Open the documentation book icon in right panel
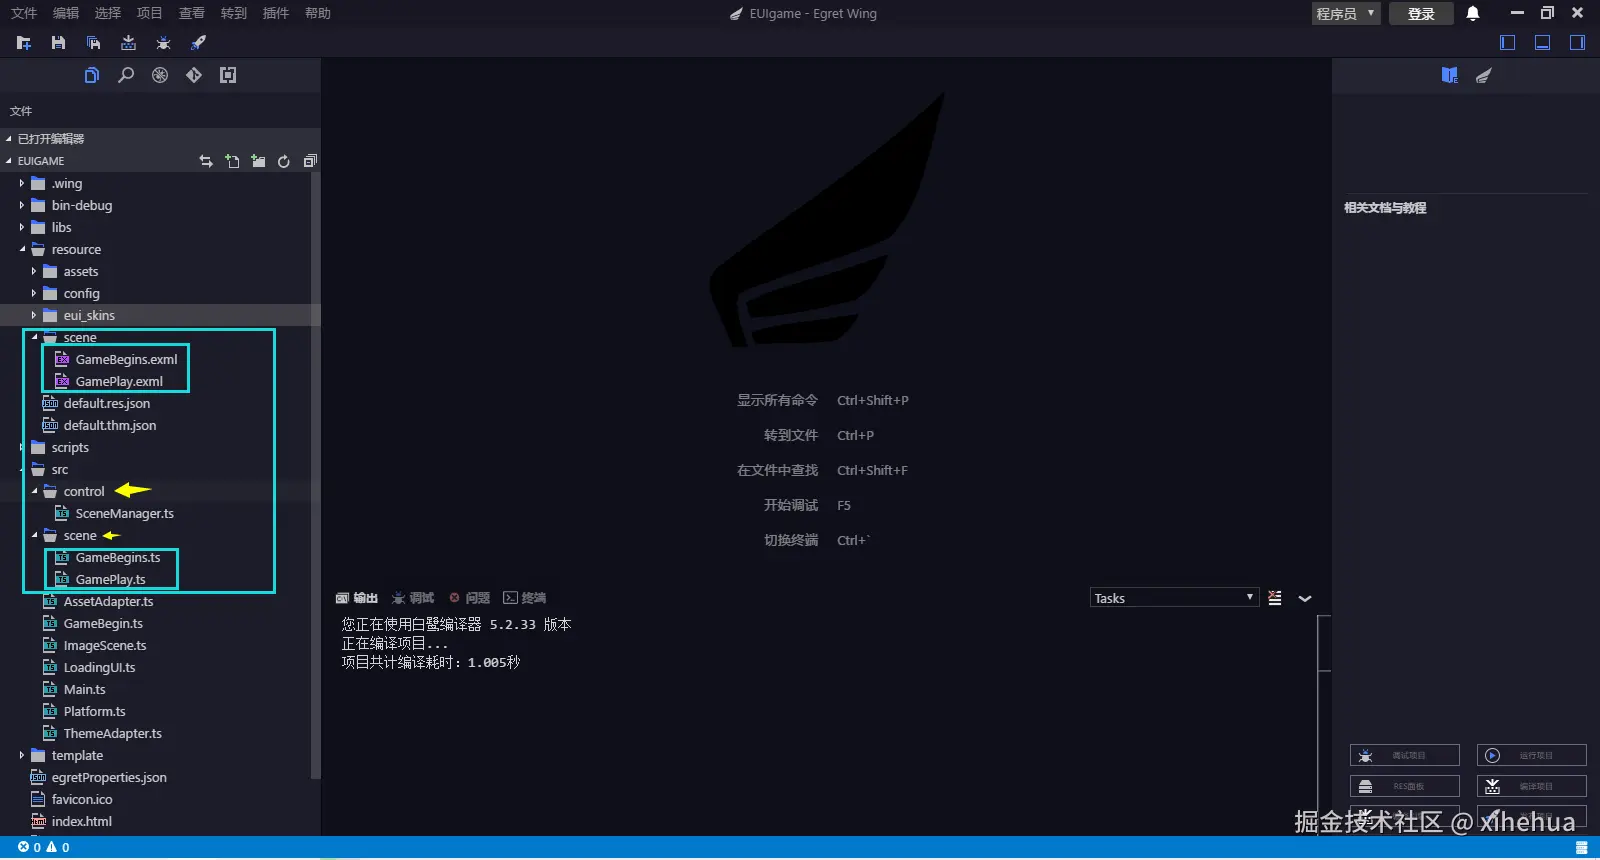Screen dimensions: 1600x860 [1450, 75]
